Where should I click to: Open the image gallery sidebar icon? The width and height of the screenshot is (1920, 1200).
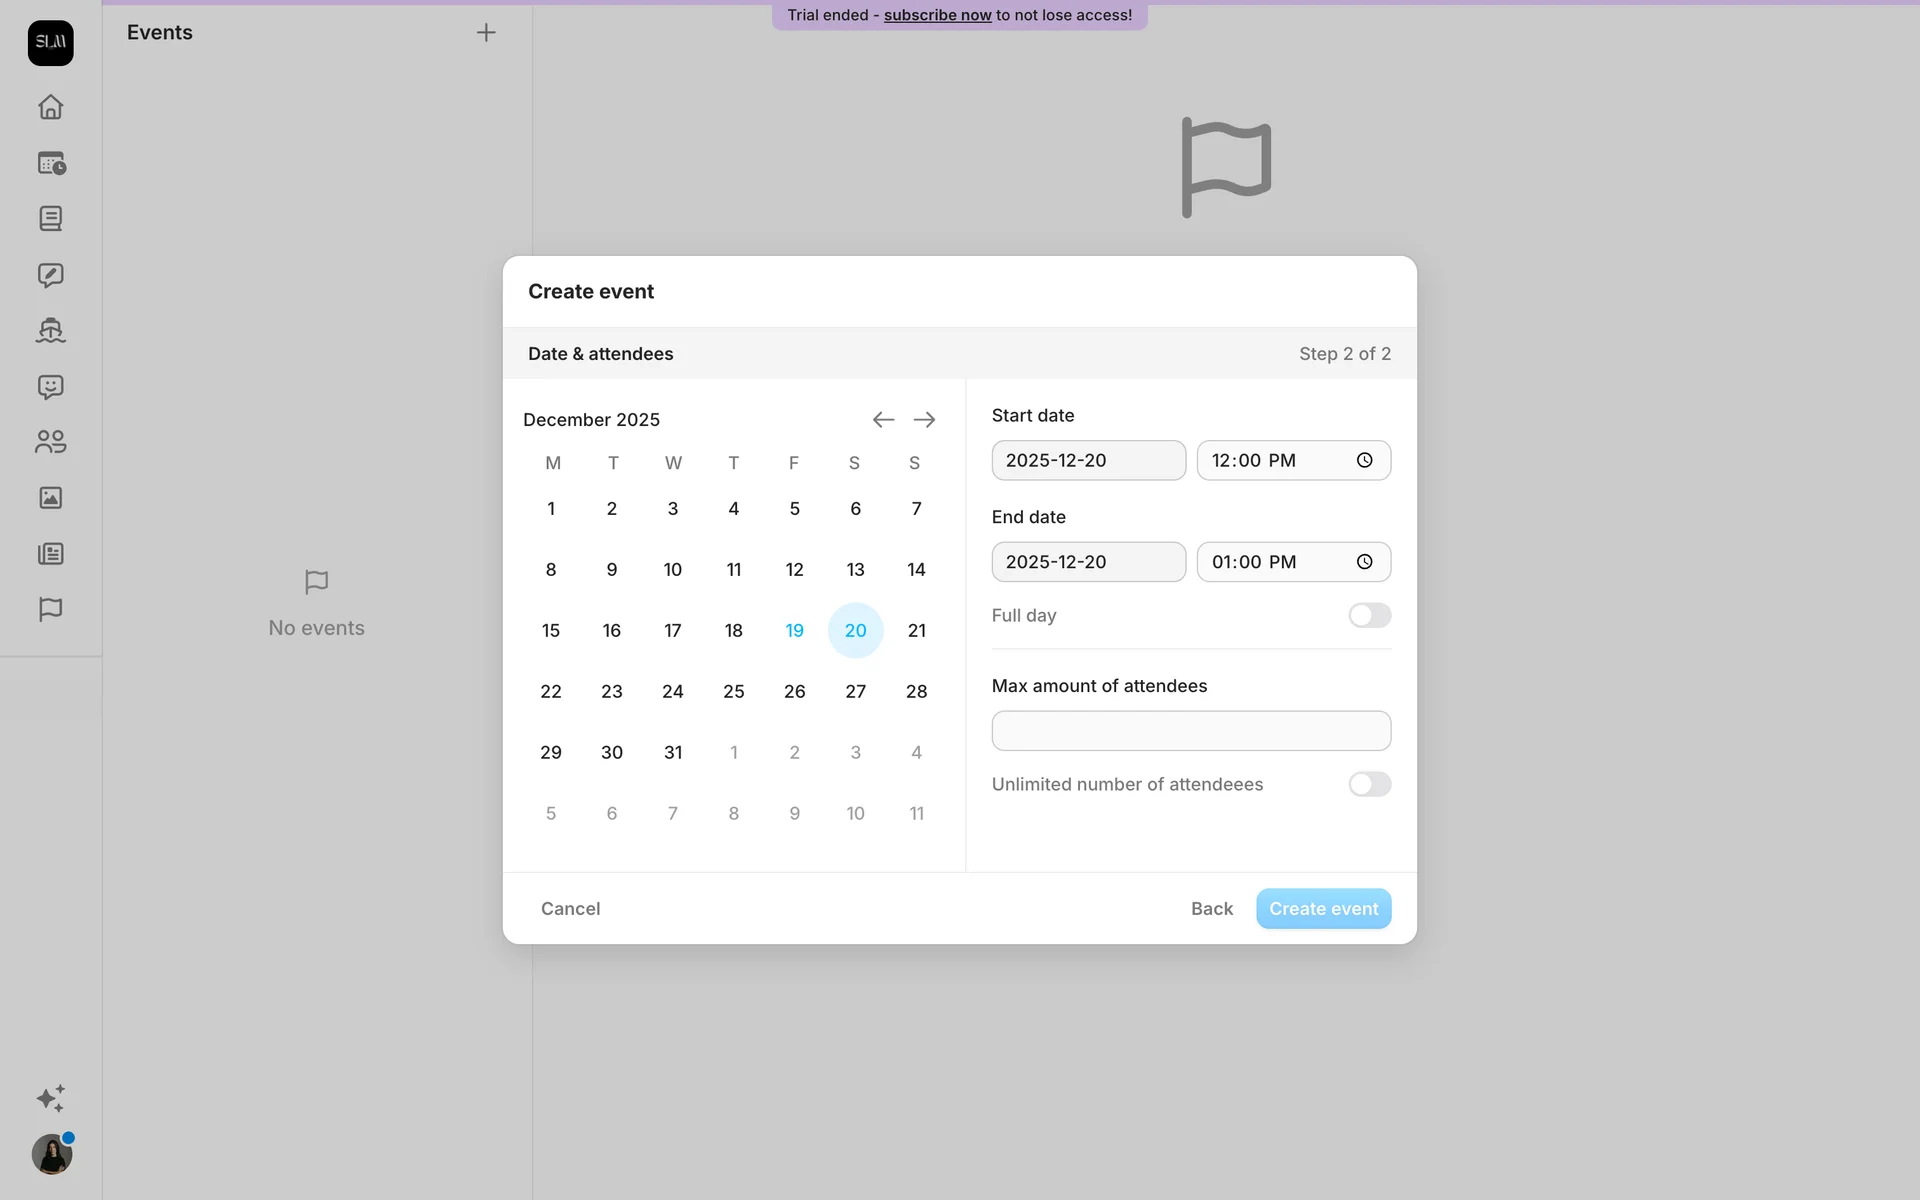pos(50,498)
